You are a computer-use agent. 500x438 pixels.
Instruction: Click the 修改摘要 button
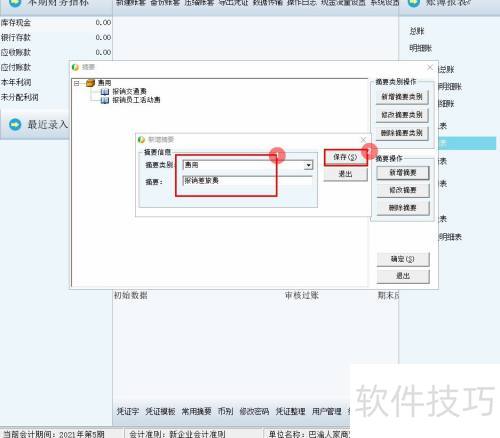click(x=403, y=190)
